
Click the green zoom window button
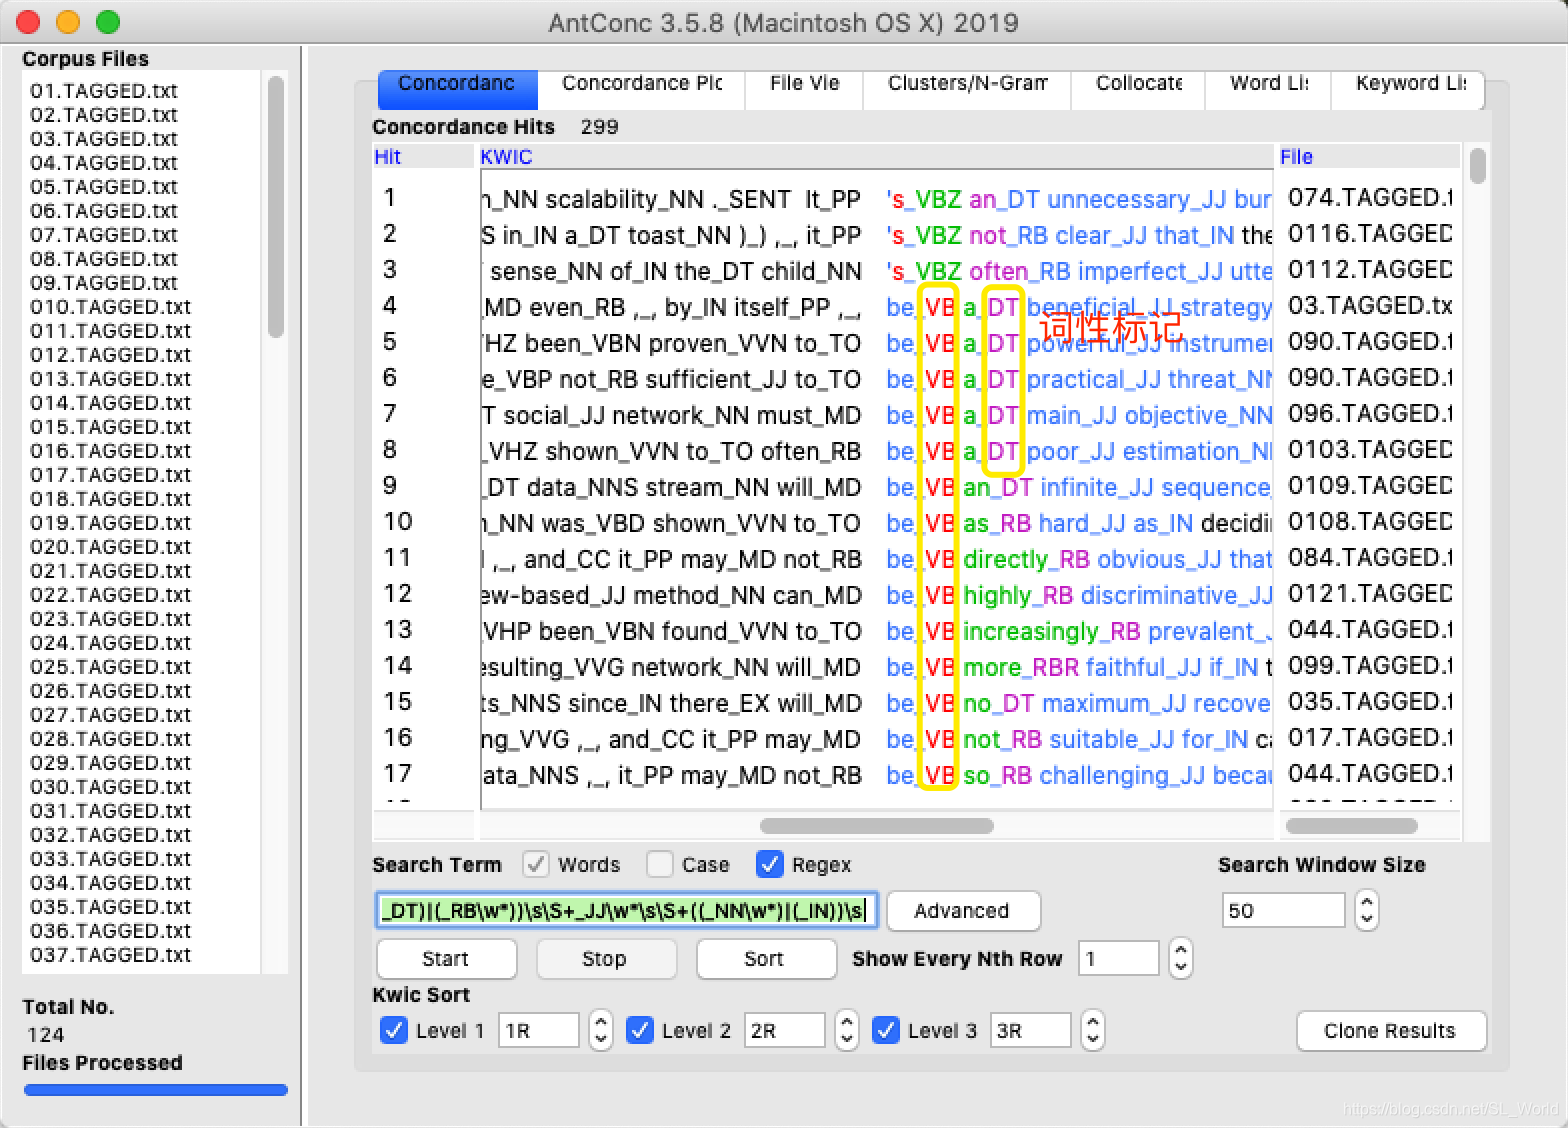pyautogui.click(x=108, y=21)
